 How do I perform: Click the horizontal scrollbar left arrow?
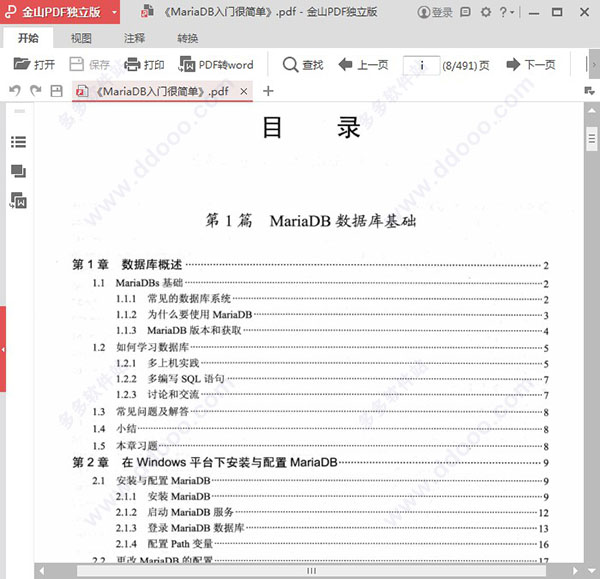[42, 571]
